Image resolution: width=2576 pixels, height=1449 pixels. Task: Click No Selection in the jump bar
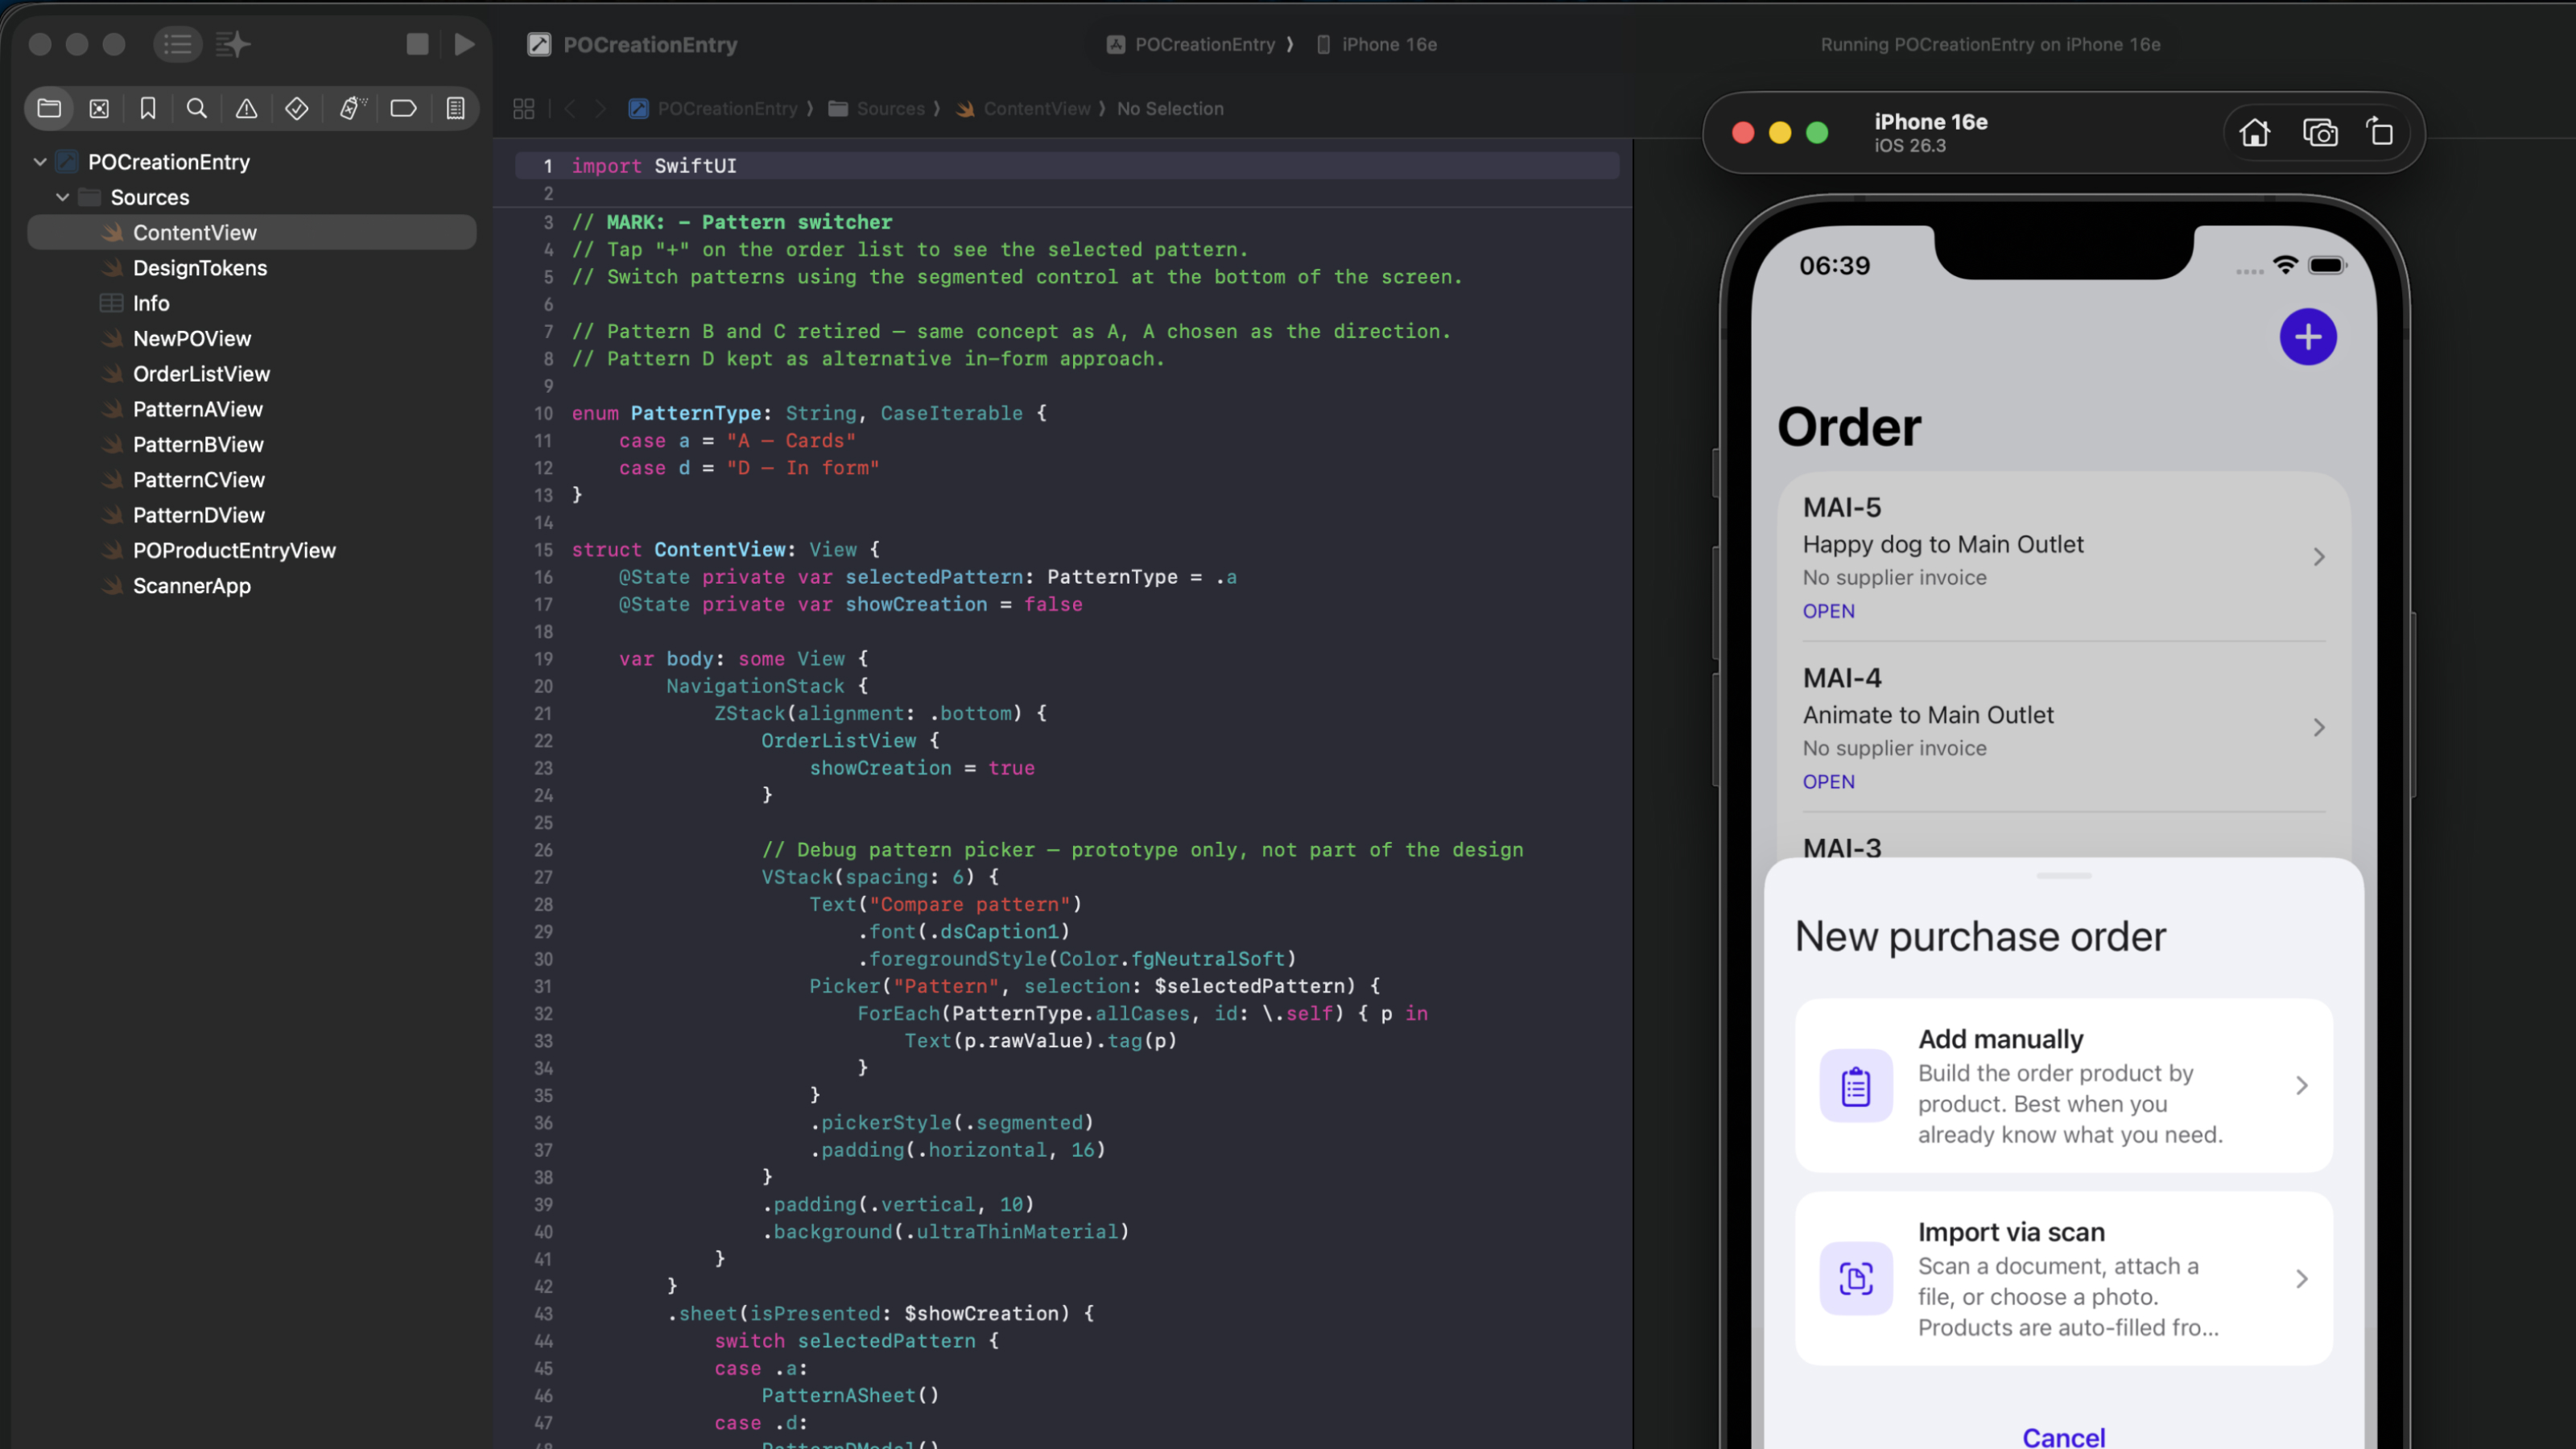(1170, 108)
